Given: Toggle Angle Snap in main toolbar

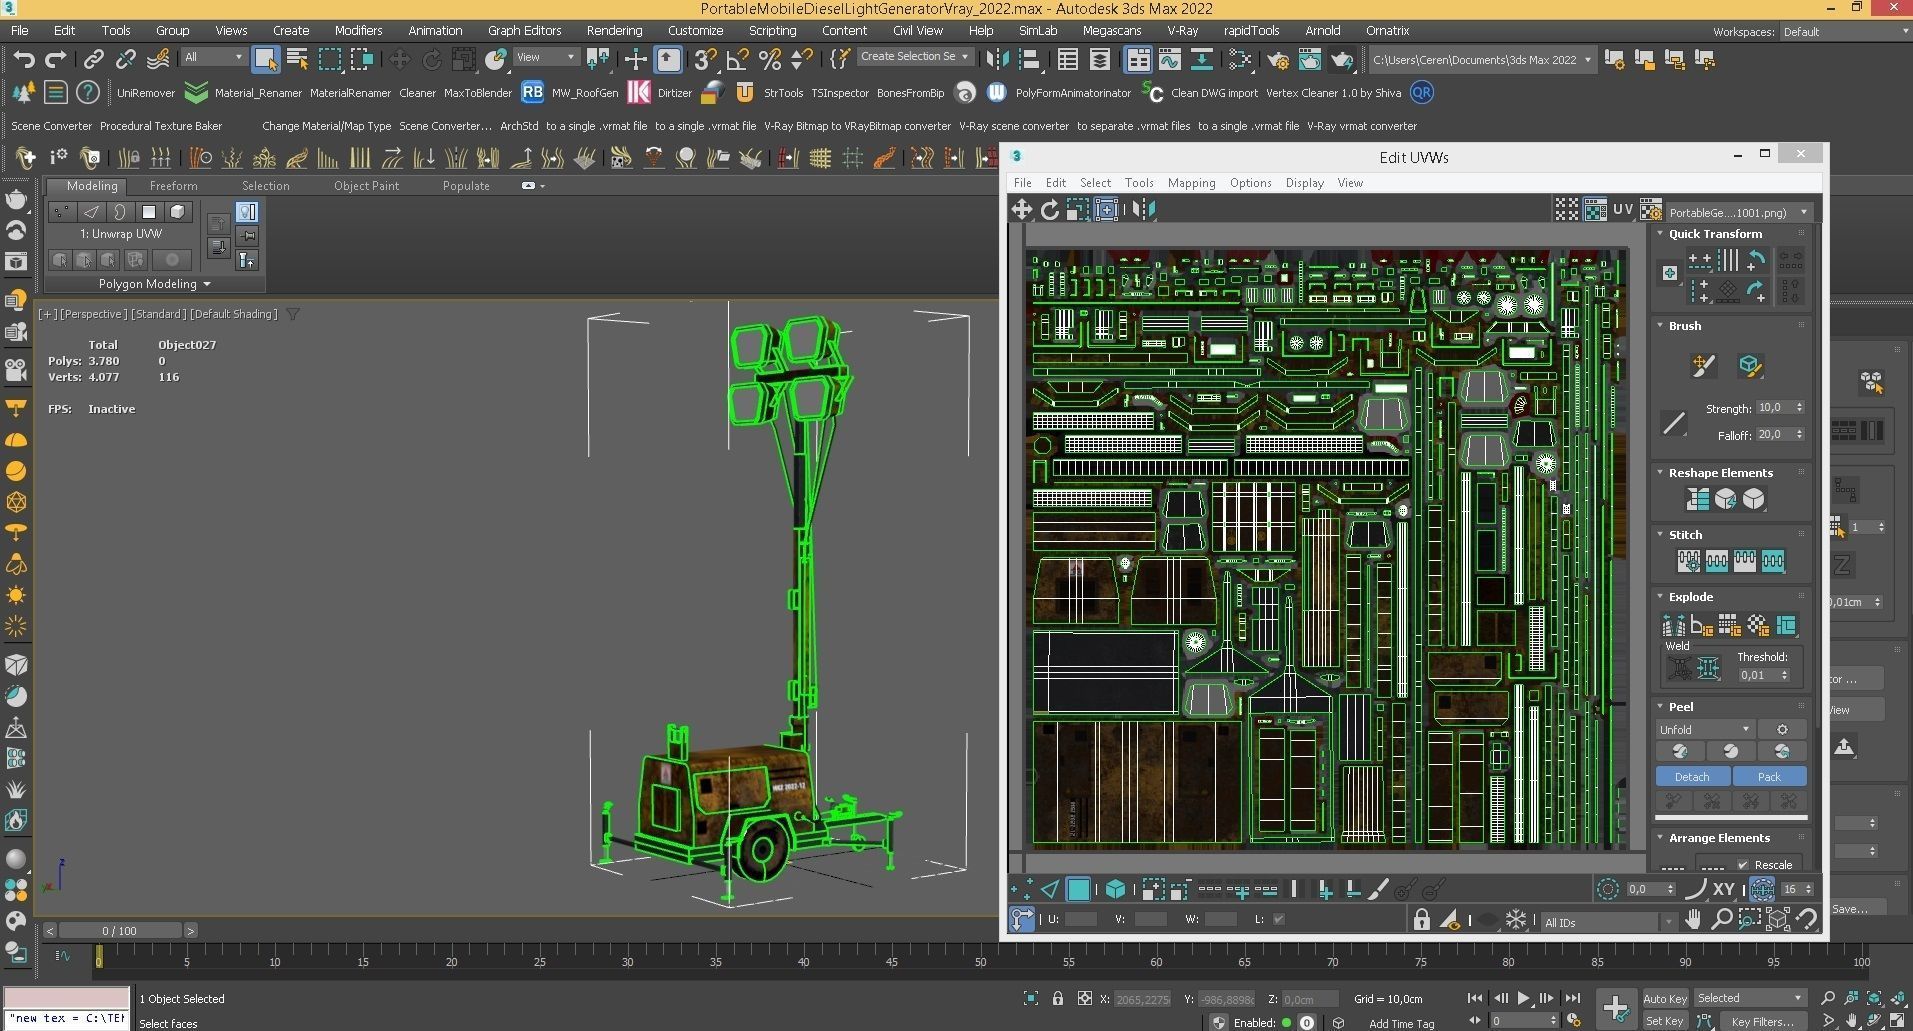Looking at the screenshot, I should pos(738,59).
